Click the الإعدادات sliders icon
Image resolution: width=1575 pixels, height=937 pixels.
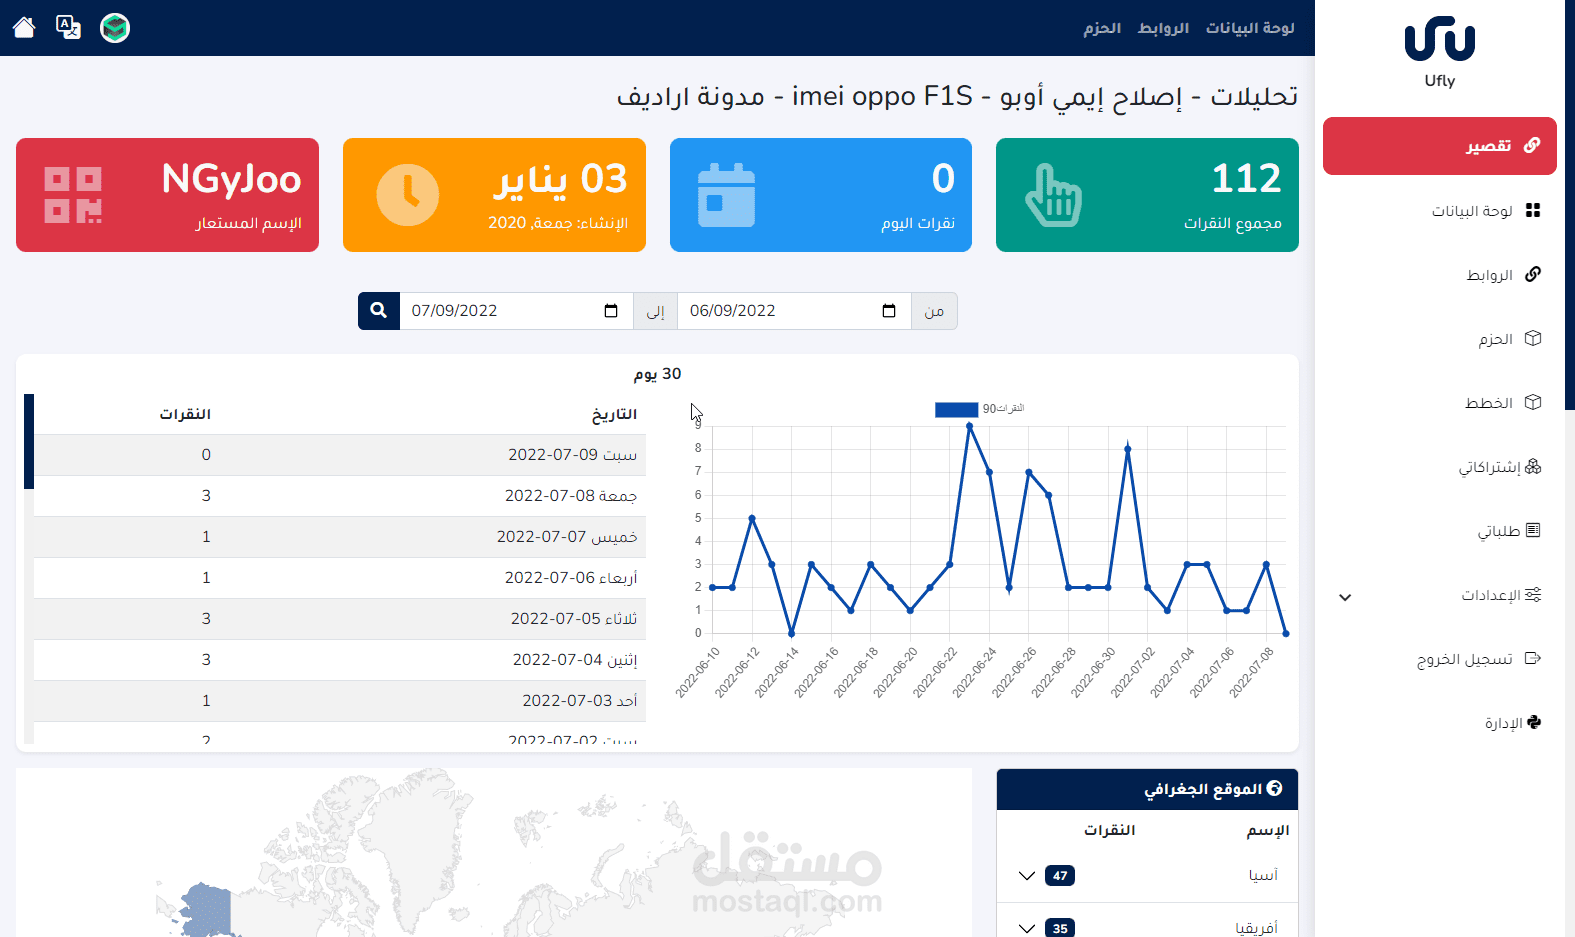(x=1533, y=595)
